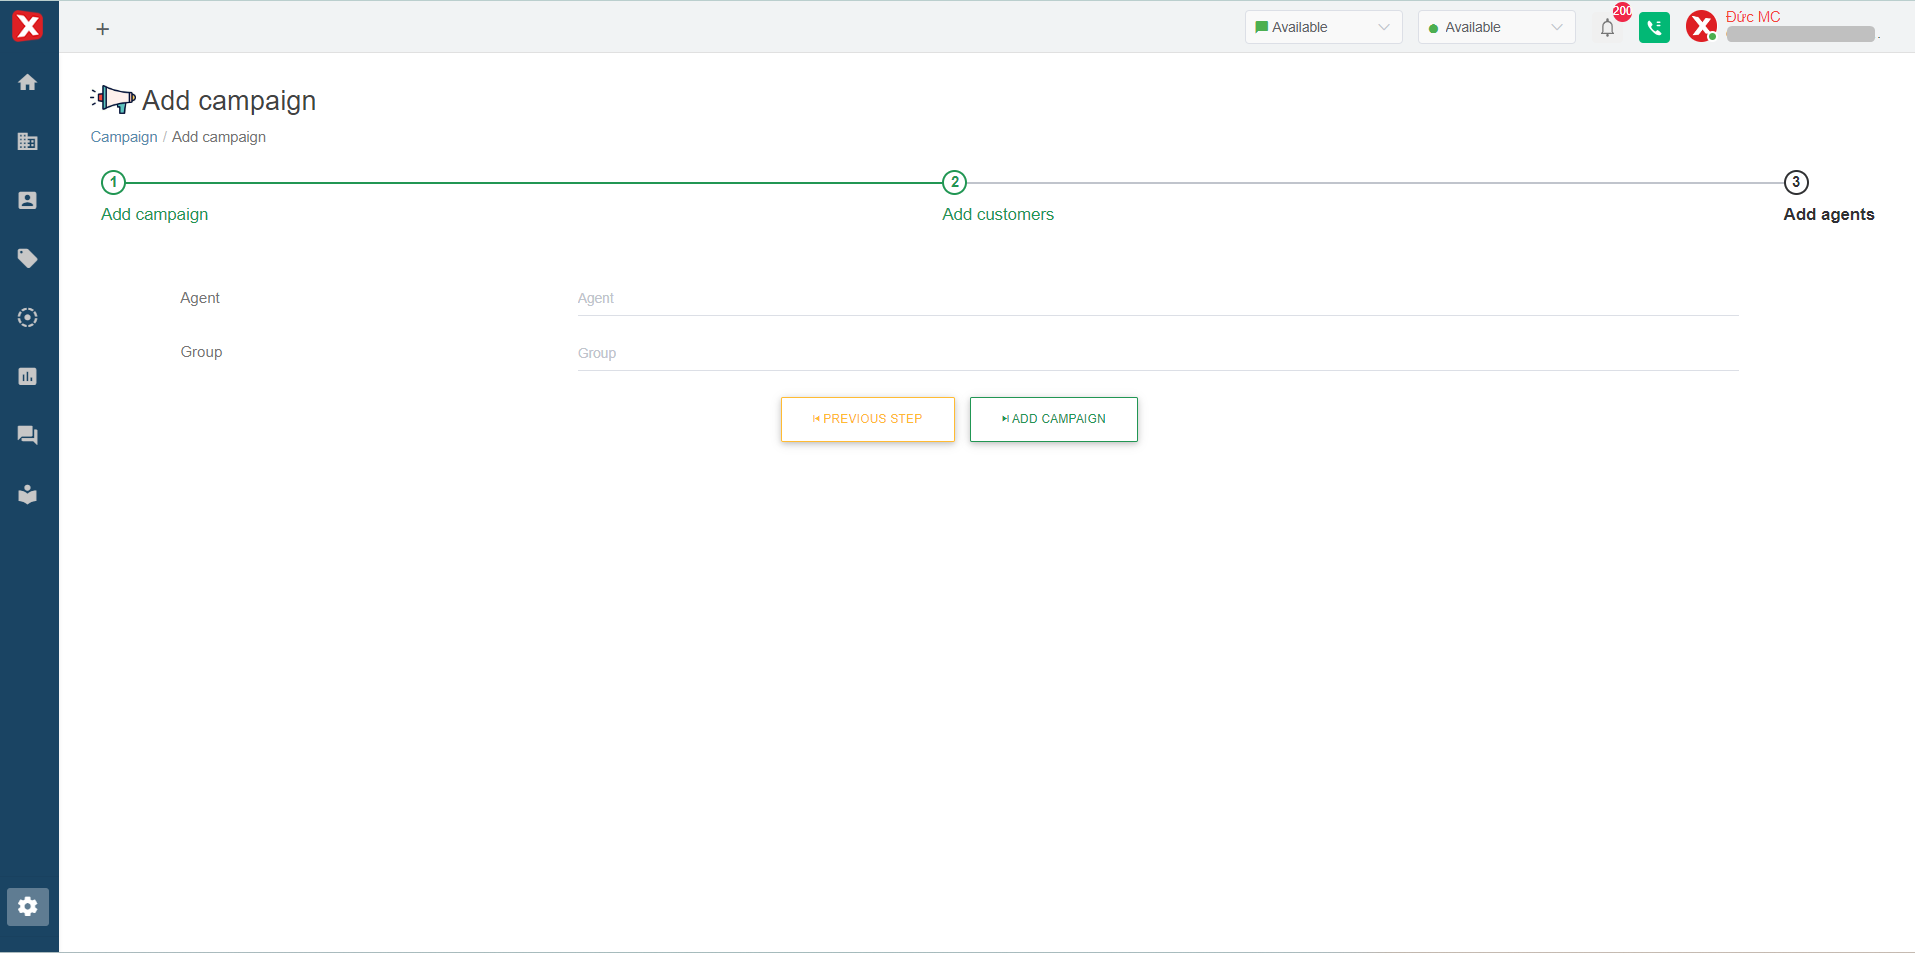Viewport: 1915px width, 953px height.
Task: Click the Previous Step button
Action: click(x=867, y=419)
